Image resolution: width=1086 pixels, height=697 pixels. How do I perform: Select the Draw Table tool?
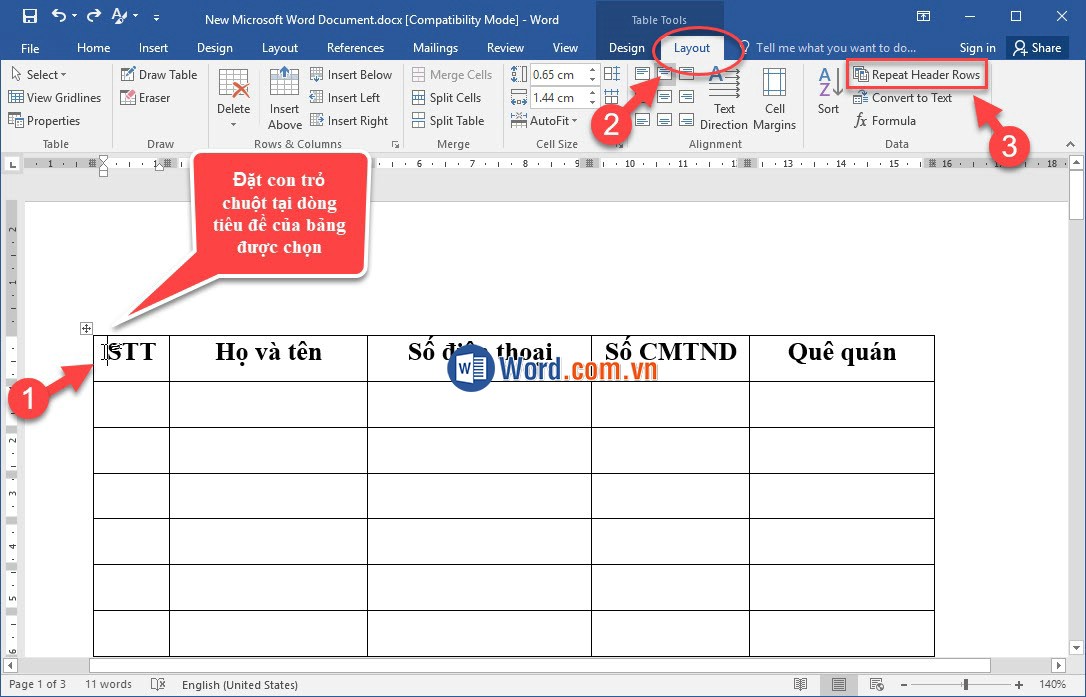click(159, 73)
